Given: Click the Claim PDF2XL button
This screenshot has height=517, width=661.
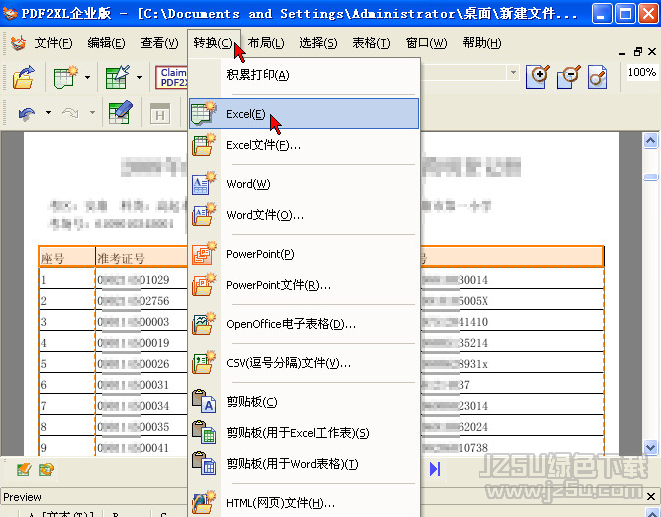Looking at the screenshot, I should (172, 78).
